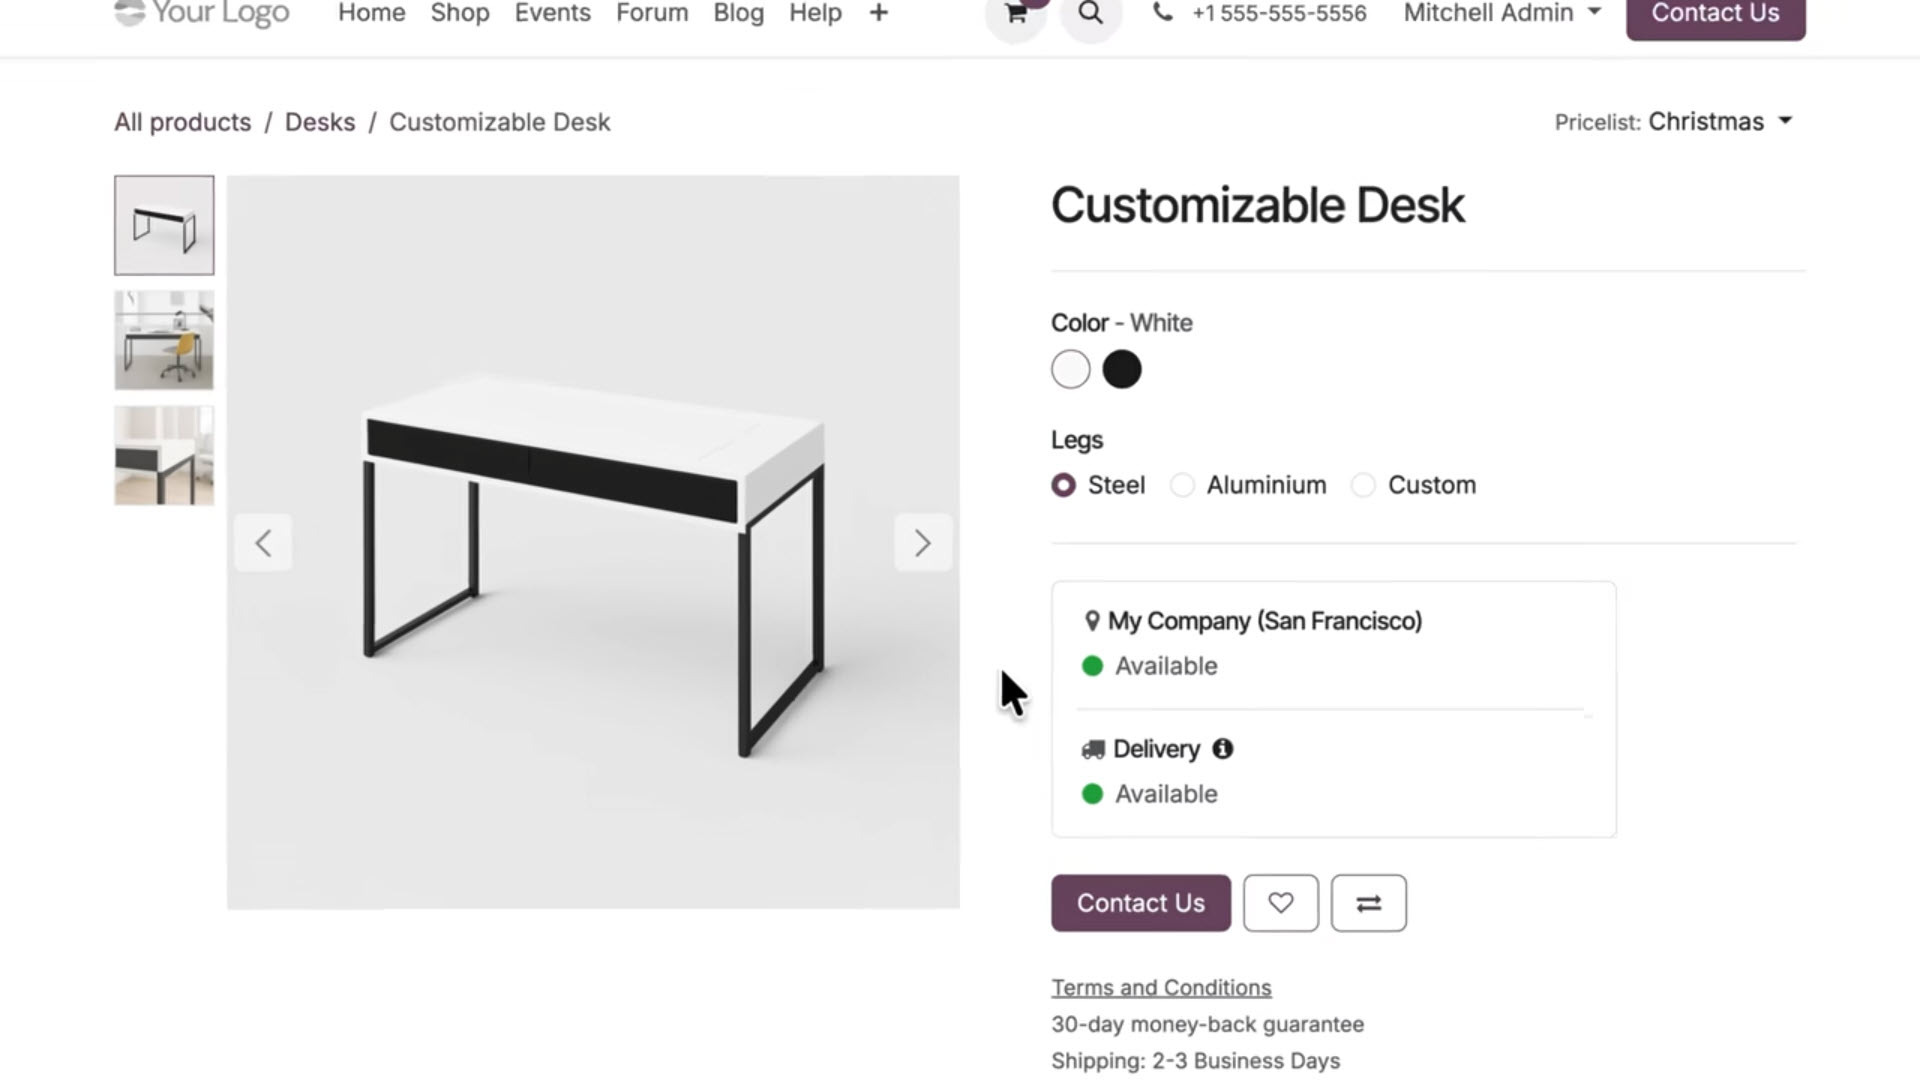Select Custom legs
The height and width of the screenshot is (1080, 1920).
pyautogui.click(x=1363, y=485)
